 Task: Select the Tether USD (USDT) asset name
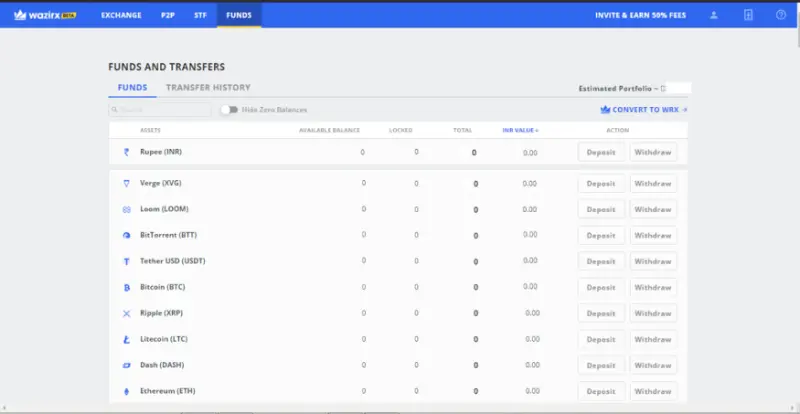pos(172,261)
